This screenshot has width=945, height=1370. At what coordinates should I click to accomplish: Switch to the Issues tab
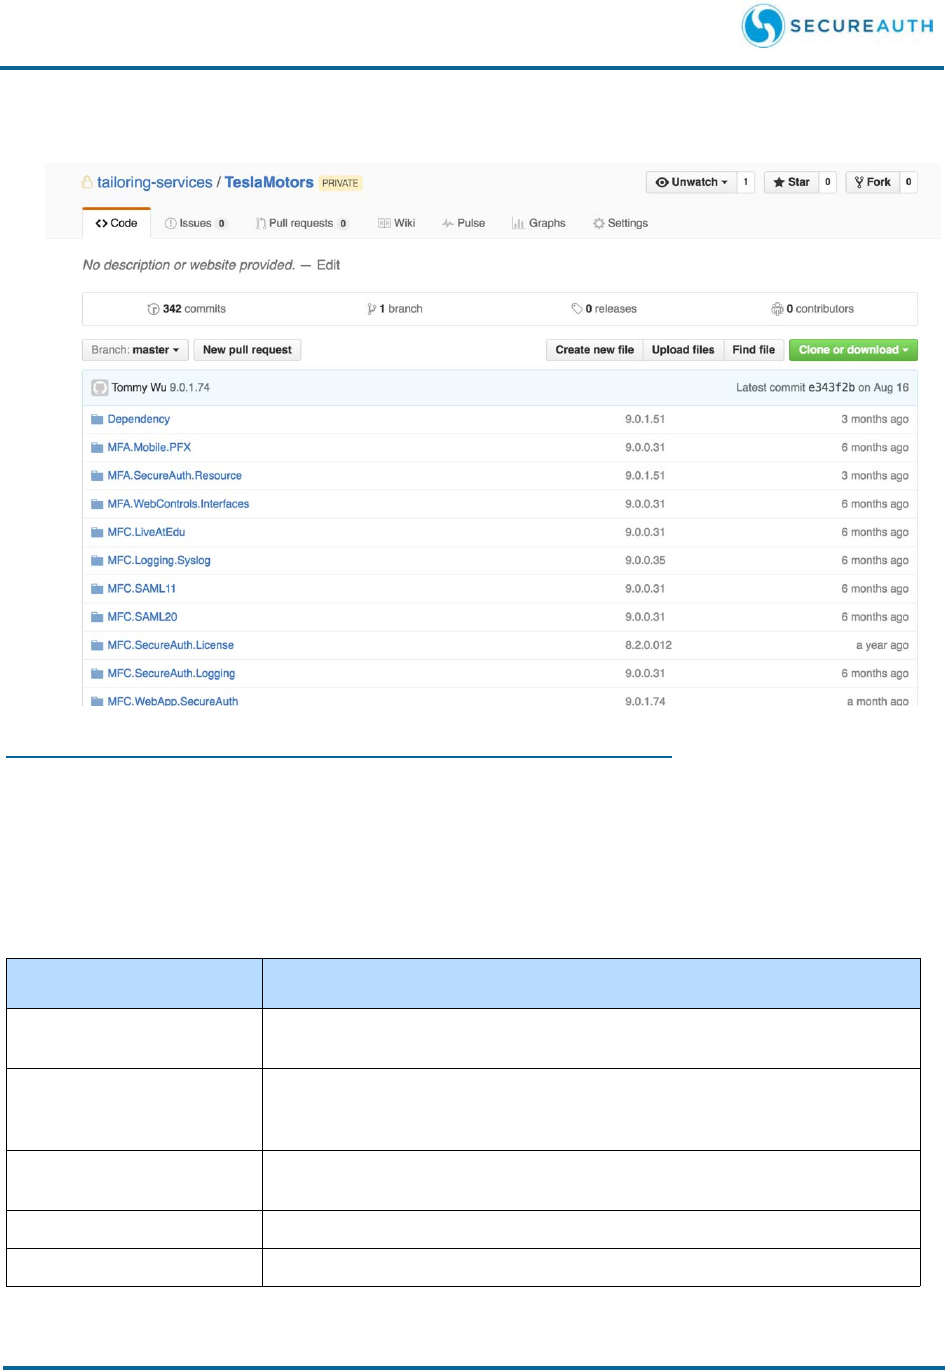click(x=196, y=223)
